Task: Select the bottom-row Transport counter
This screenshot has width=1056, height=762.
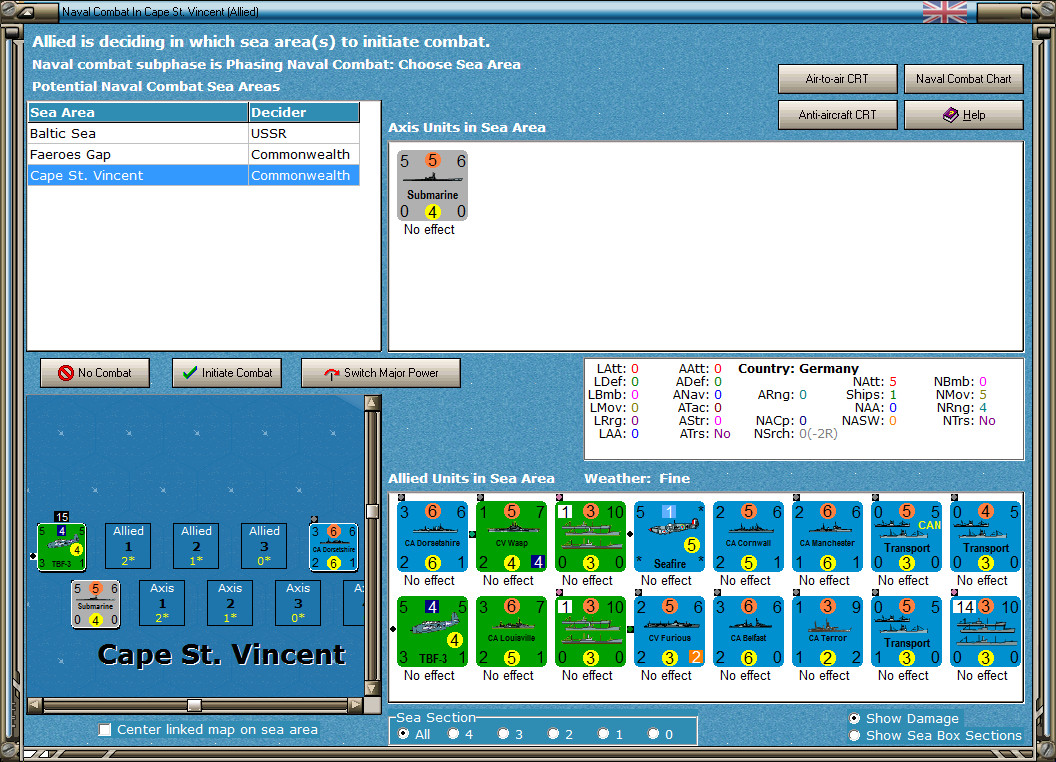Action: click(x=906, y=631)
